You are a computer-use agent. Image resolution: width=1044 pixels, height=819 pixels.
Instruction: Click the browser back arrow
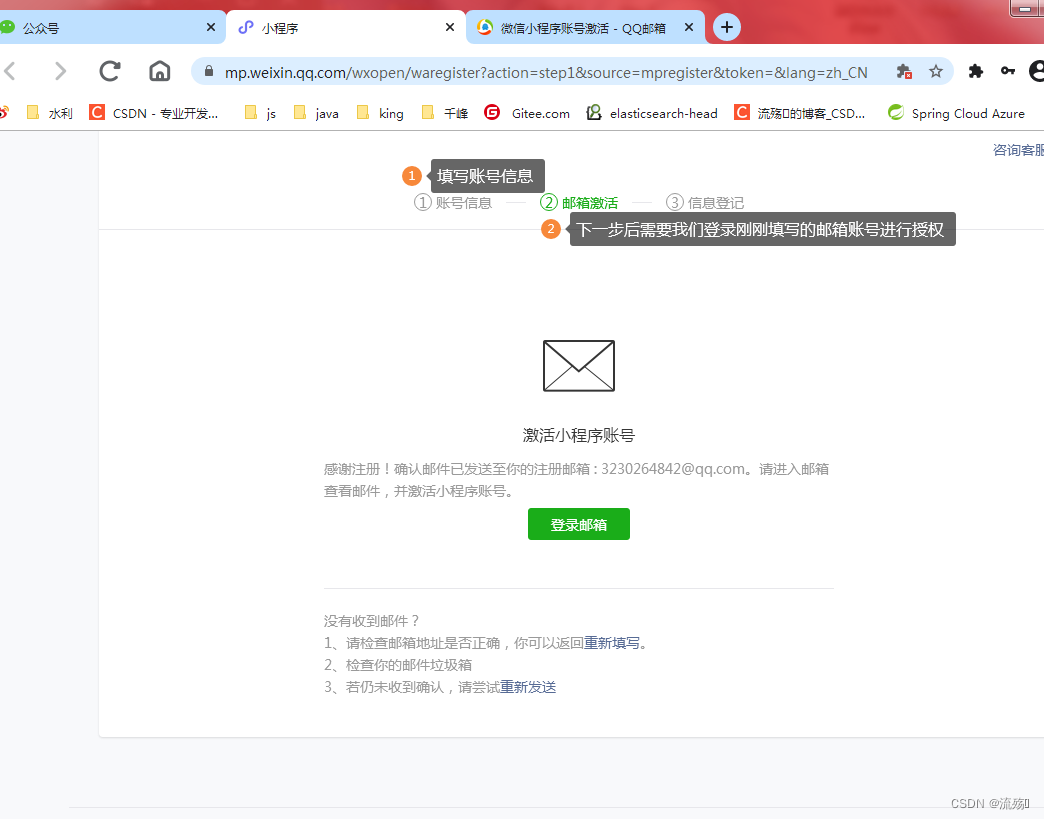(x=10, y=71)
